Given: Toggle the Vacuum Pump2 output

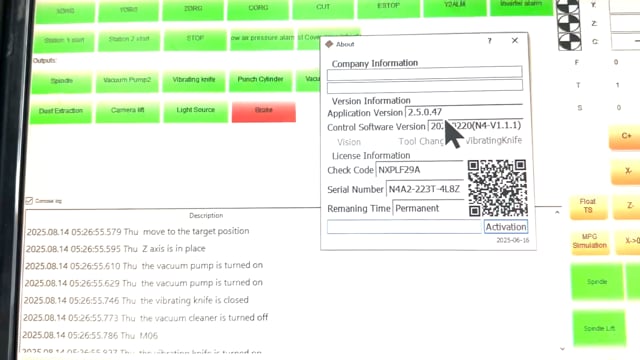Looking at the screenshot, I should [127, 81].
